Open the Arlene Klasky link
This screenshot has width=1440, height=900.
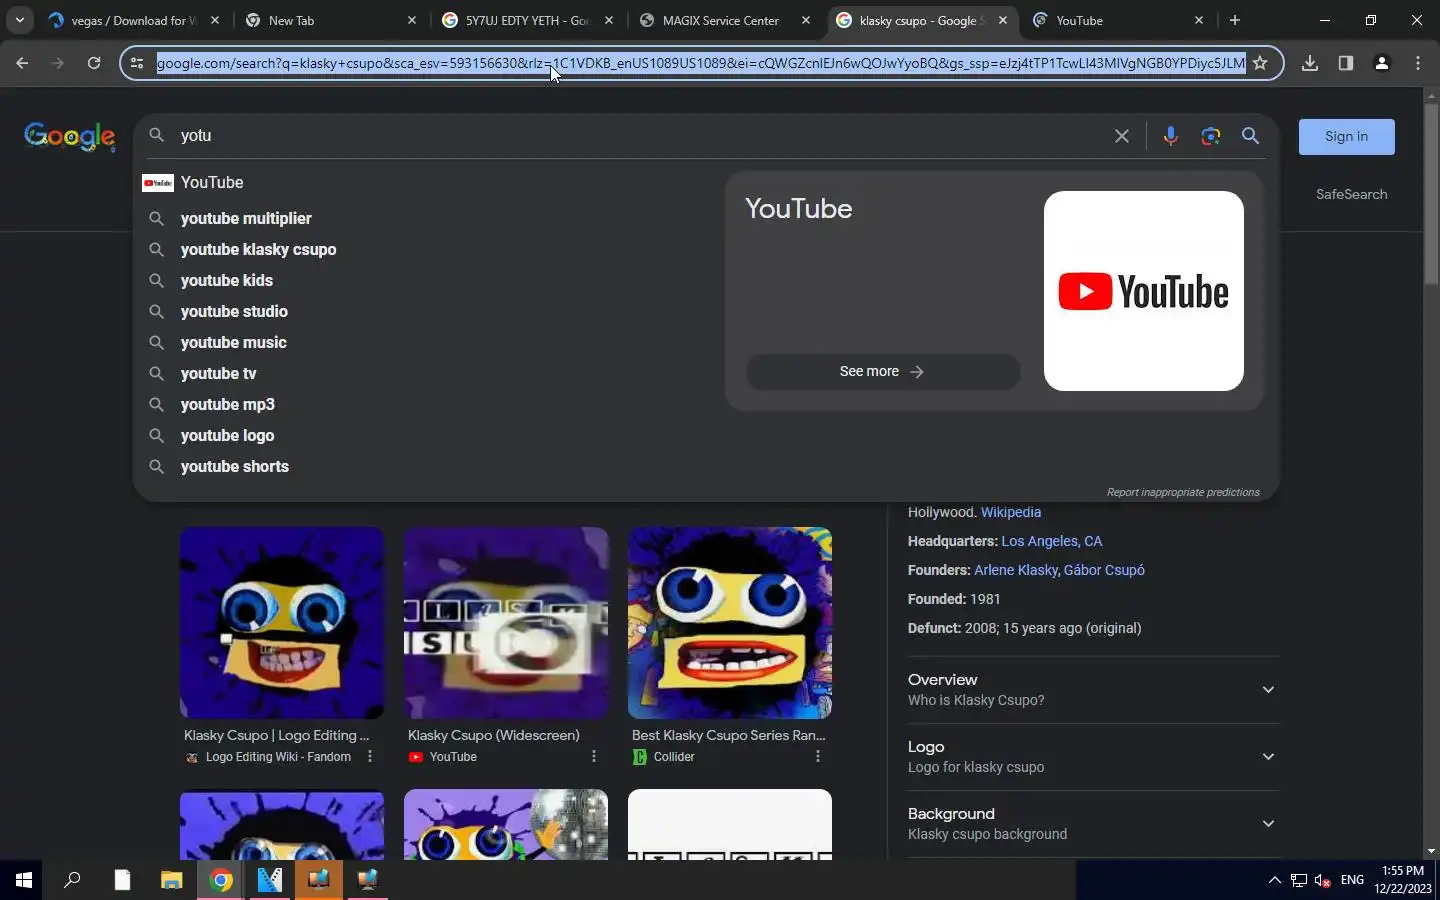pyautogui.click(x=1016, y=570)
